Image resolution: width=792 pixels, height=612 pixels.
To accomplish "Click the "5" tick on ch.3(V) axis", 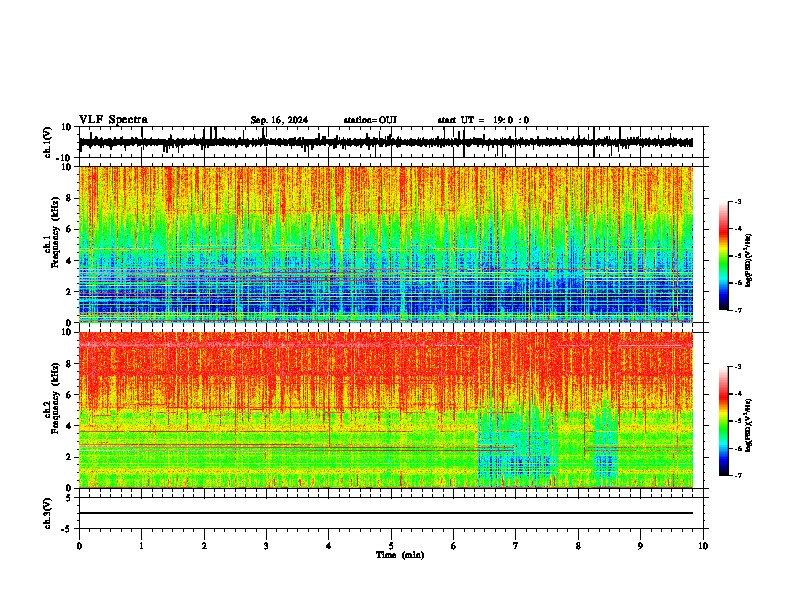I will coord(69,498).
